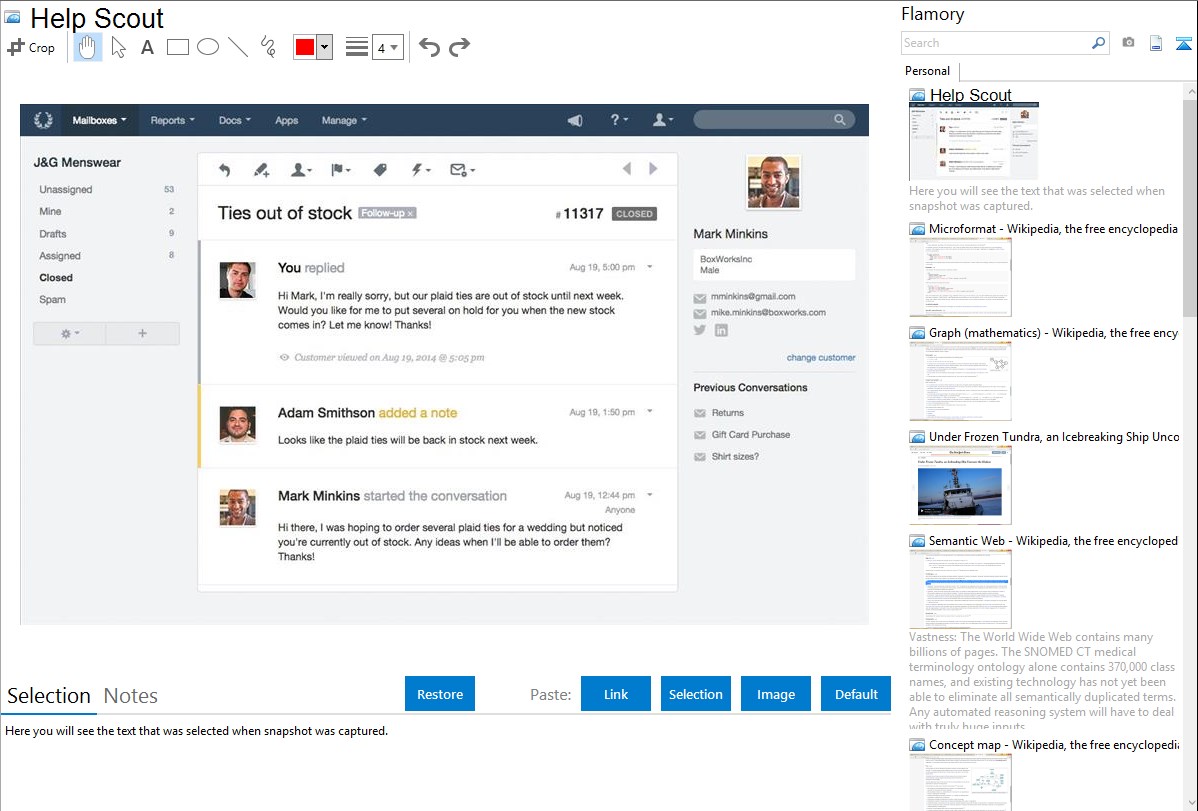Click the red color swatch
This screenshot has width=1198, height=811.
305,47
